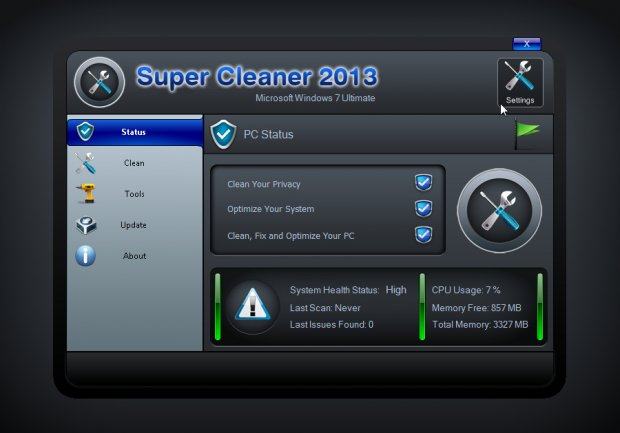
Task: Click green health bar left of warning icon
Action: point(218,307)
